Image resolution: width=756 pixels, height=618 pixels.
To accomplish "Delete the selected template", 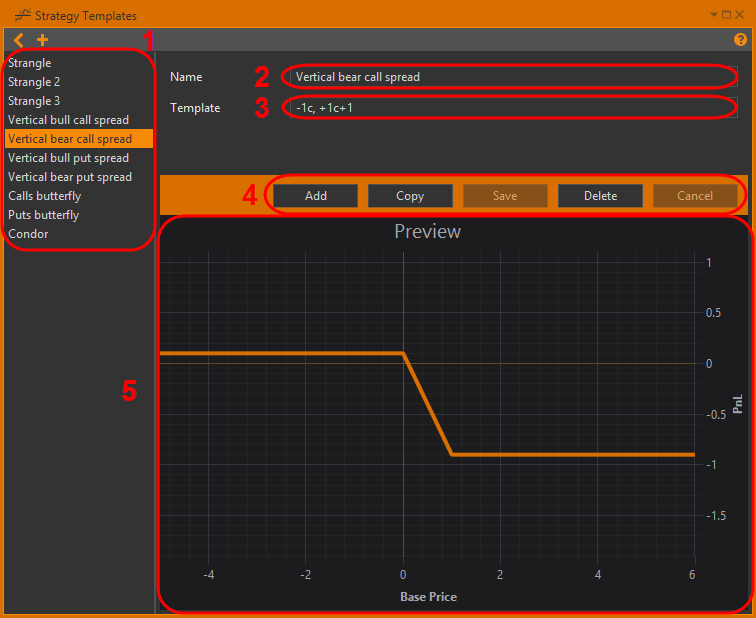I will tap(600, 196).
